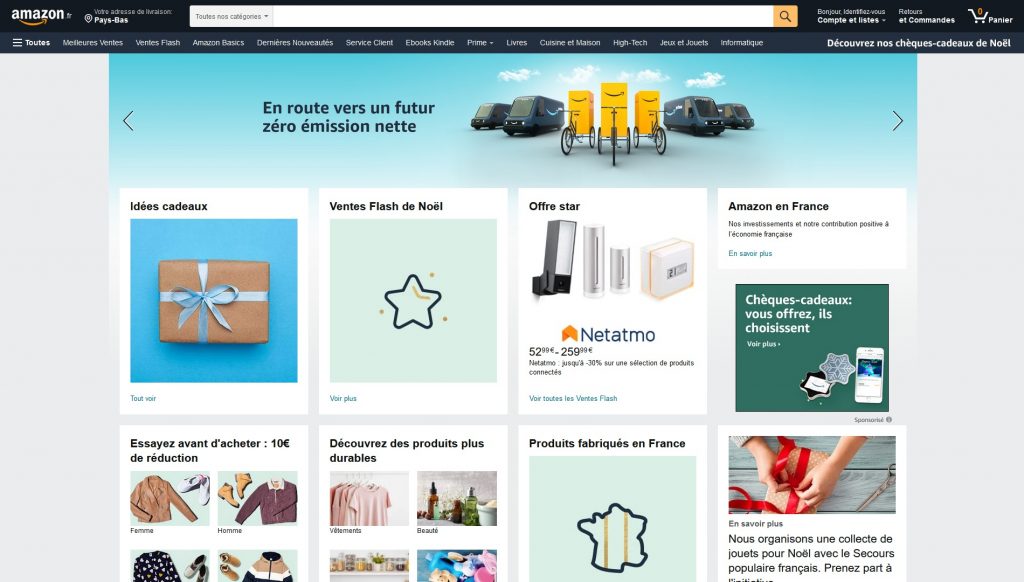Click the orange search magnifier button
Image resolution: width=1024 pixels, height=582 pixels.
[785, 16]
